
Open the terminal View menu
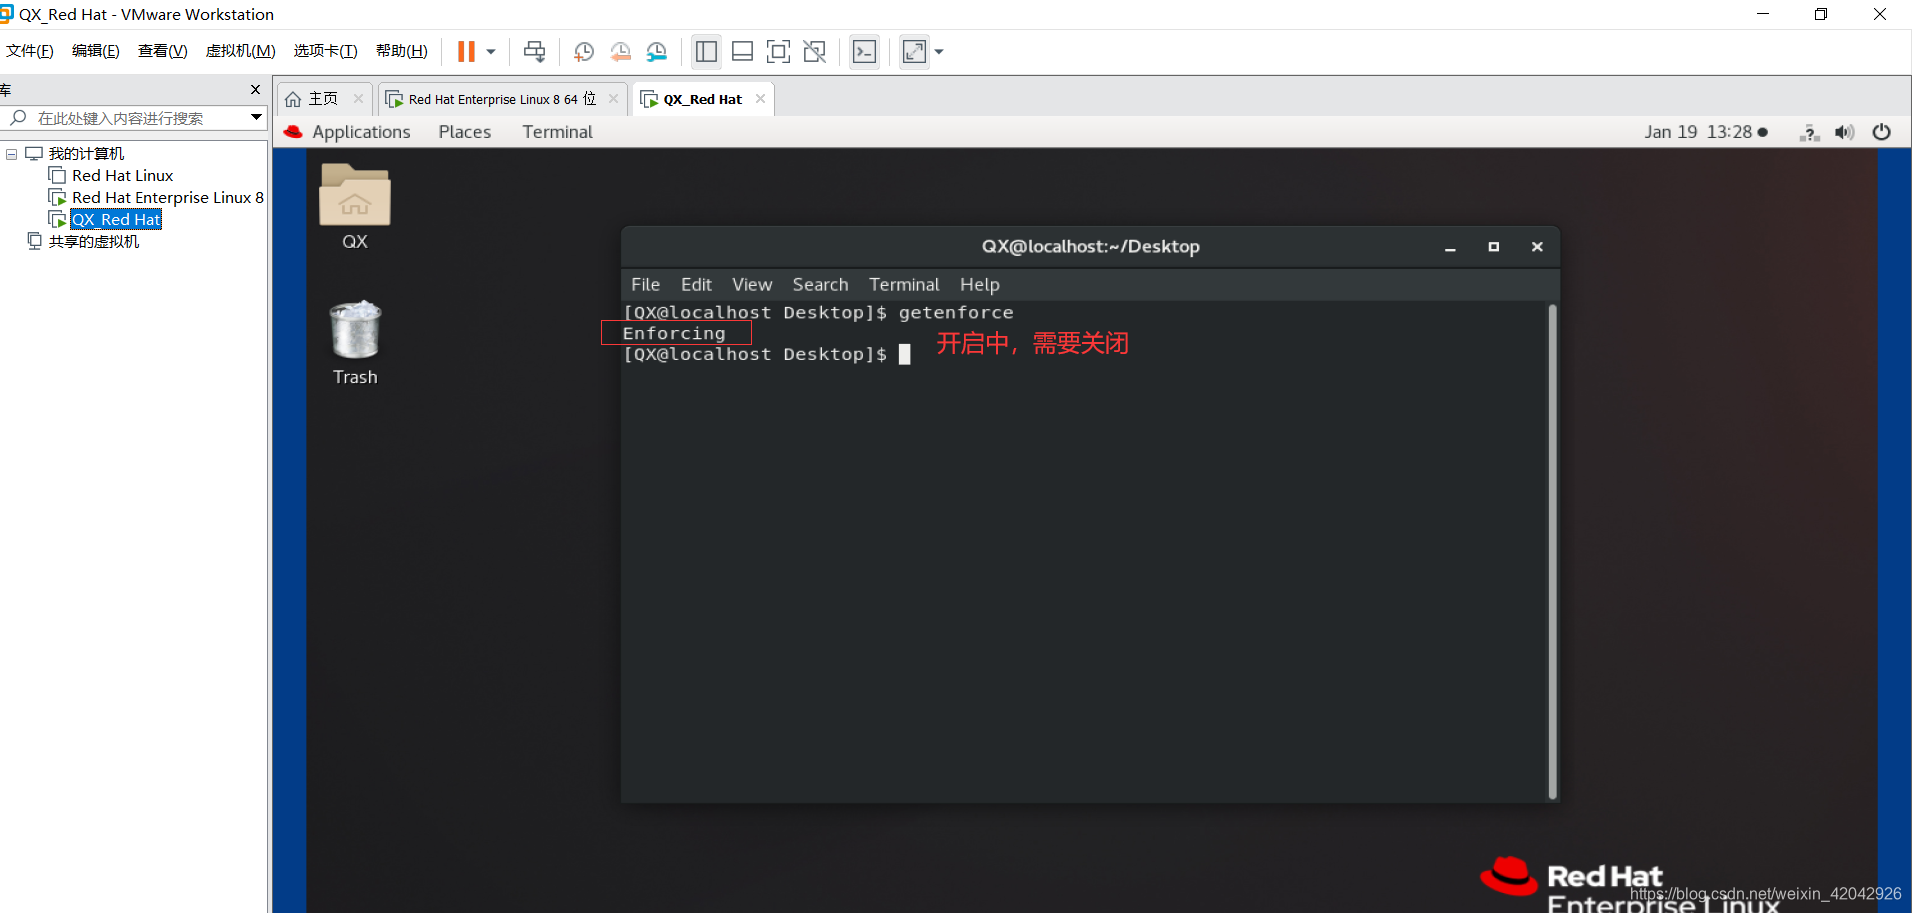coord(752,285)
